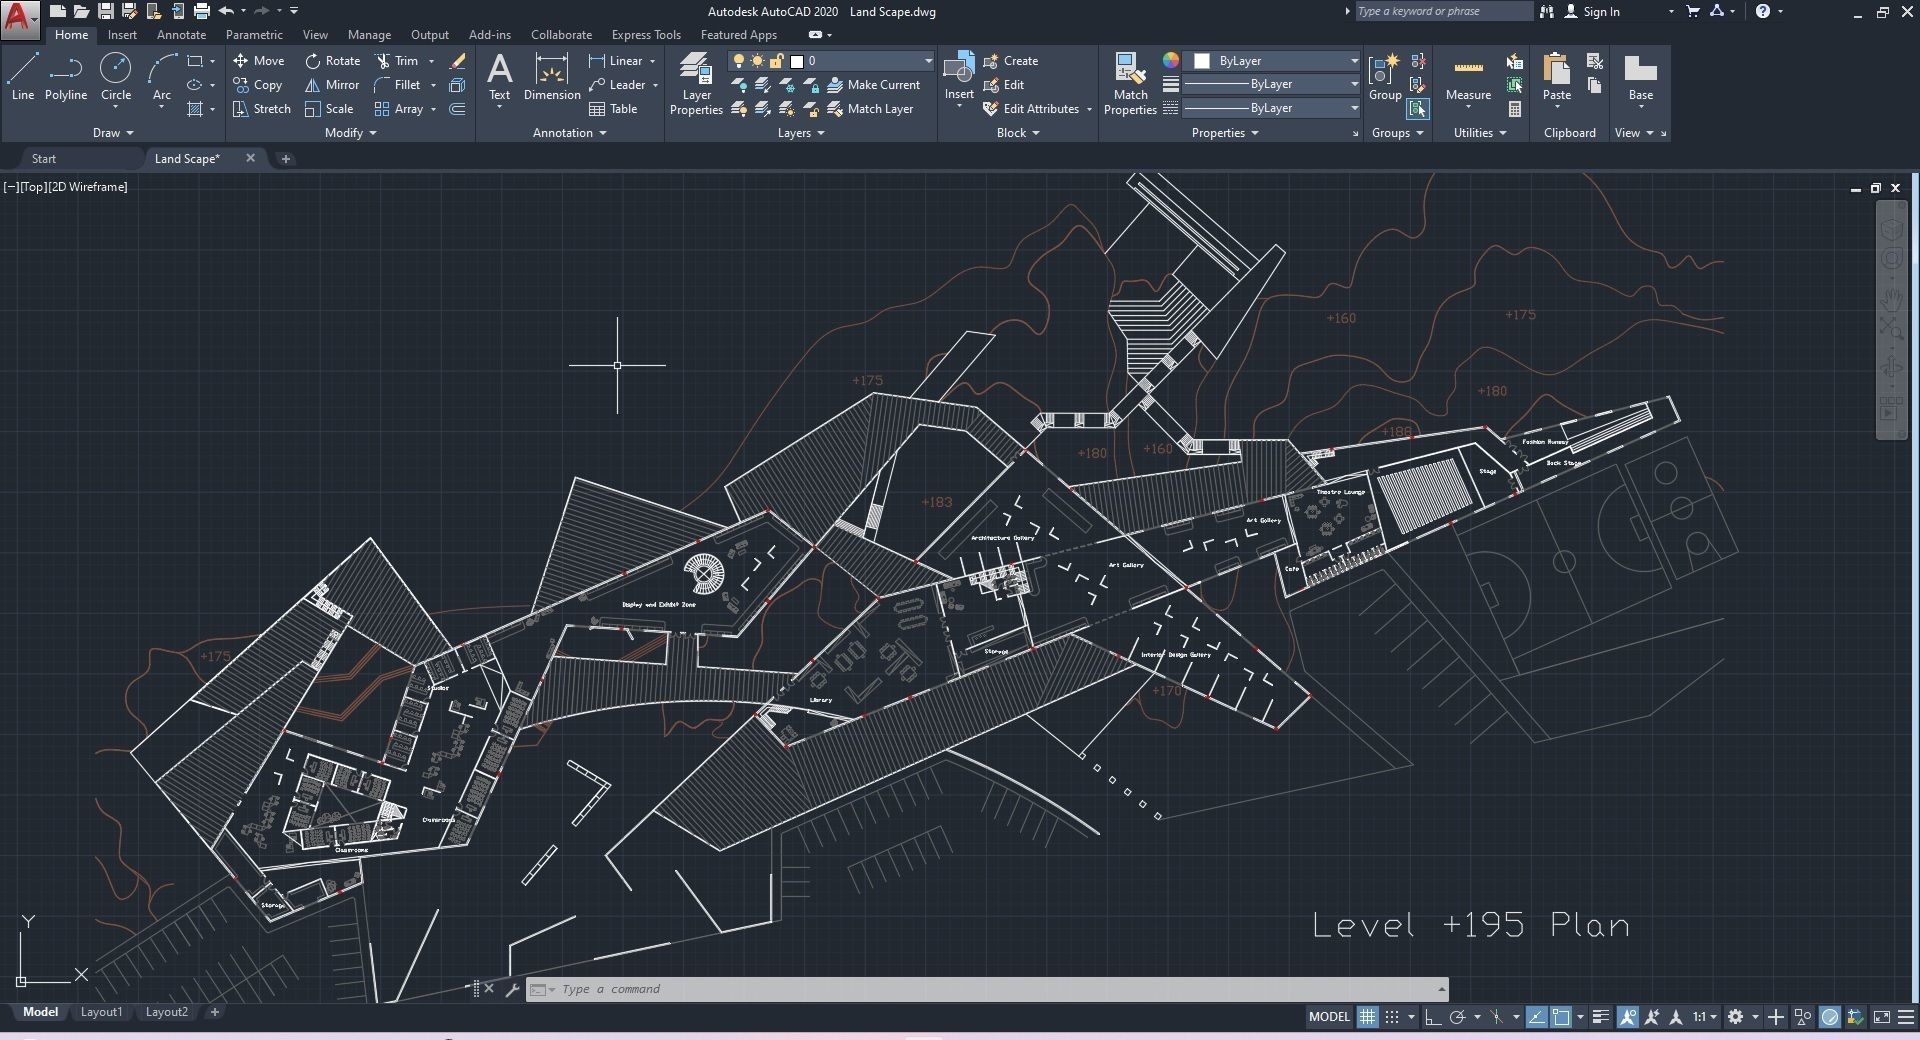Viewport: 1920px width, 1040px height.
Task: Open the linetype ByLayer dropdown
Action: pos(1272,108)
